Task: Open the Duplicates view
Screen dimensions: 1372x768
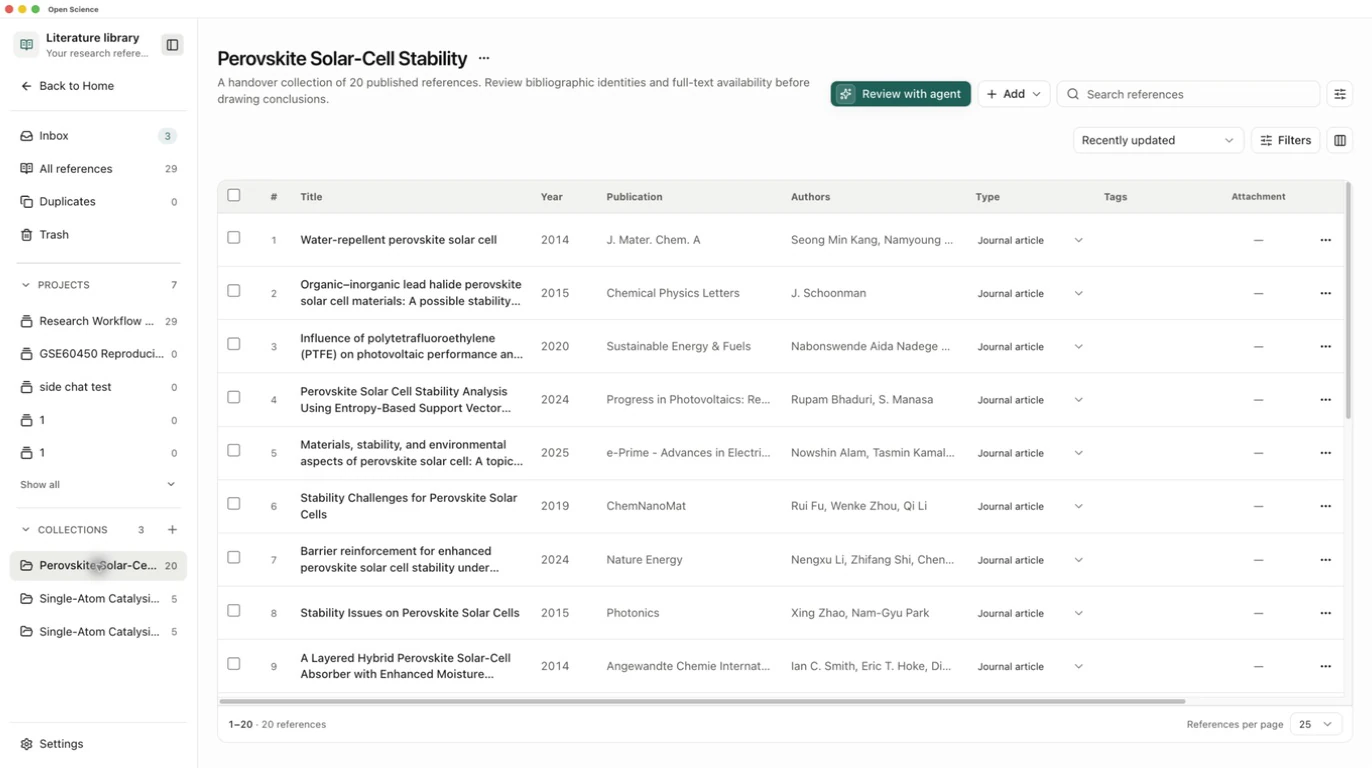Action: pyautogui.click(x=98, y=202)
